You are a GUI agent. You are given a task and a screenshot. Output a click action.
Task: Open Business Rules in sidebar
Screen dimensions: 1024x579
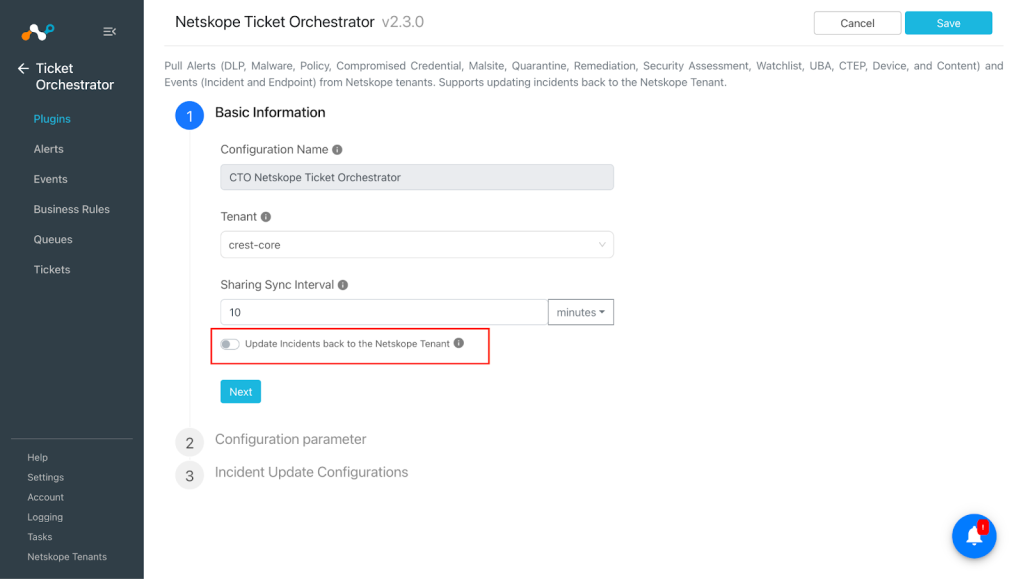[72, 209]
